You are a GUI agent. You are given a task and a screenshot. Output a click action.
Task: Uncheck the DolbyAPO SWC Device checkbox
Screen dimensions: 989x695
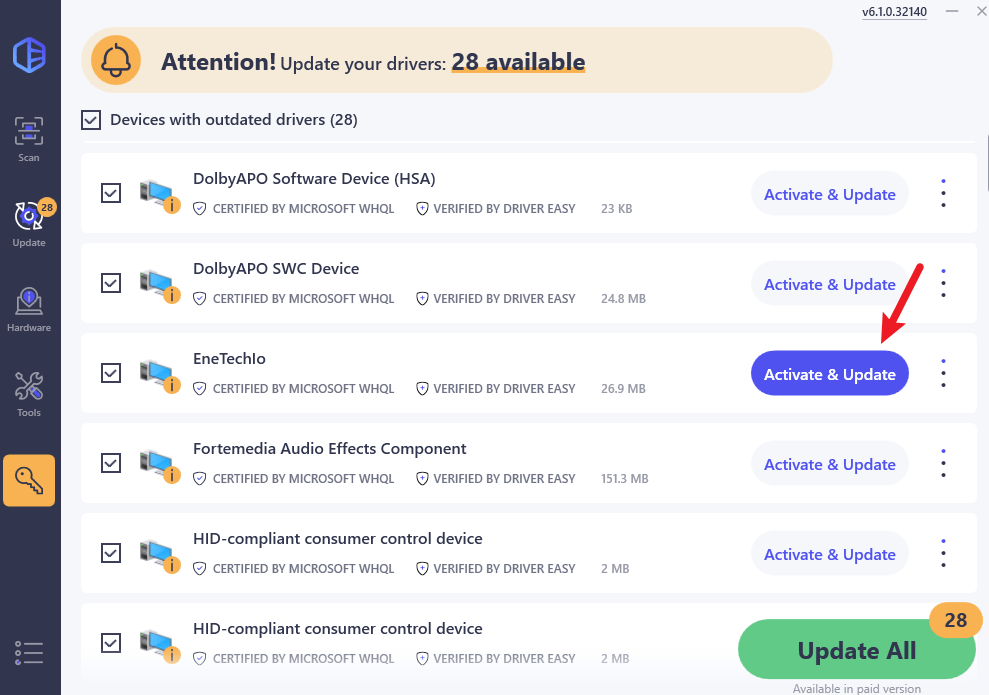click(x=111, y=283)
